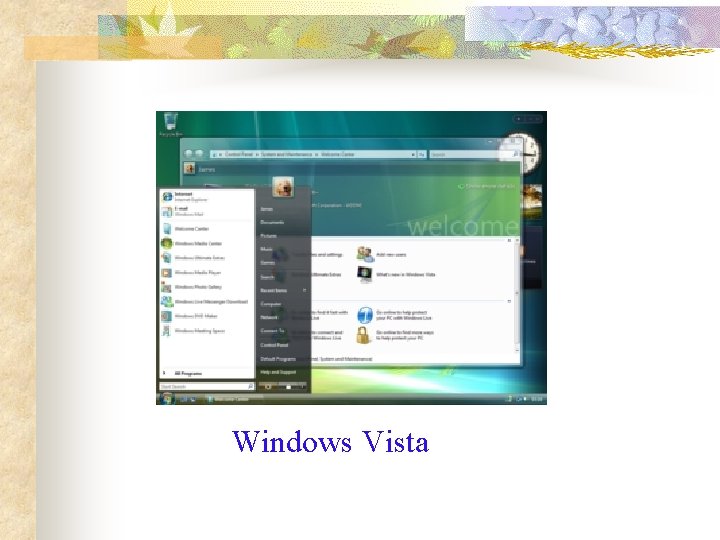Open Music from Start menu right pane
720x540 pixels.
click(266, 249)
